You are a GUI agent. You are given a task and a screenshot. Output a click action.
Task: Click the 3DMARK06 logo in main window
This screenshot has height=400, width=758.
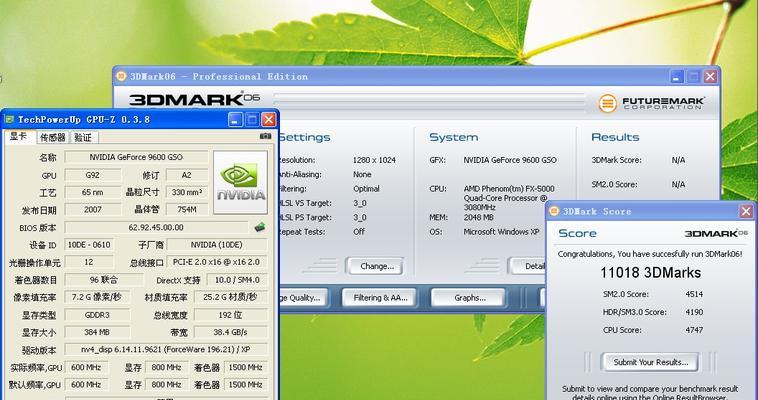[195, 100]
